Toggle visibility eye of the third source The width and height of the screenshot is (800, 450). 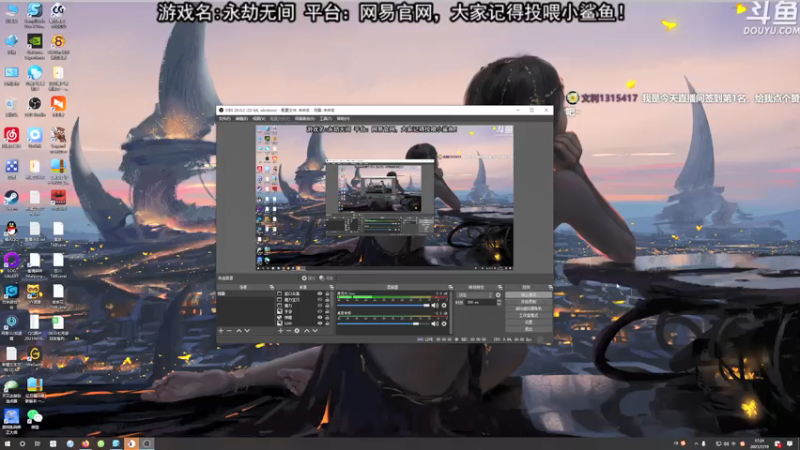(x=320, y=306)
